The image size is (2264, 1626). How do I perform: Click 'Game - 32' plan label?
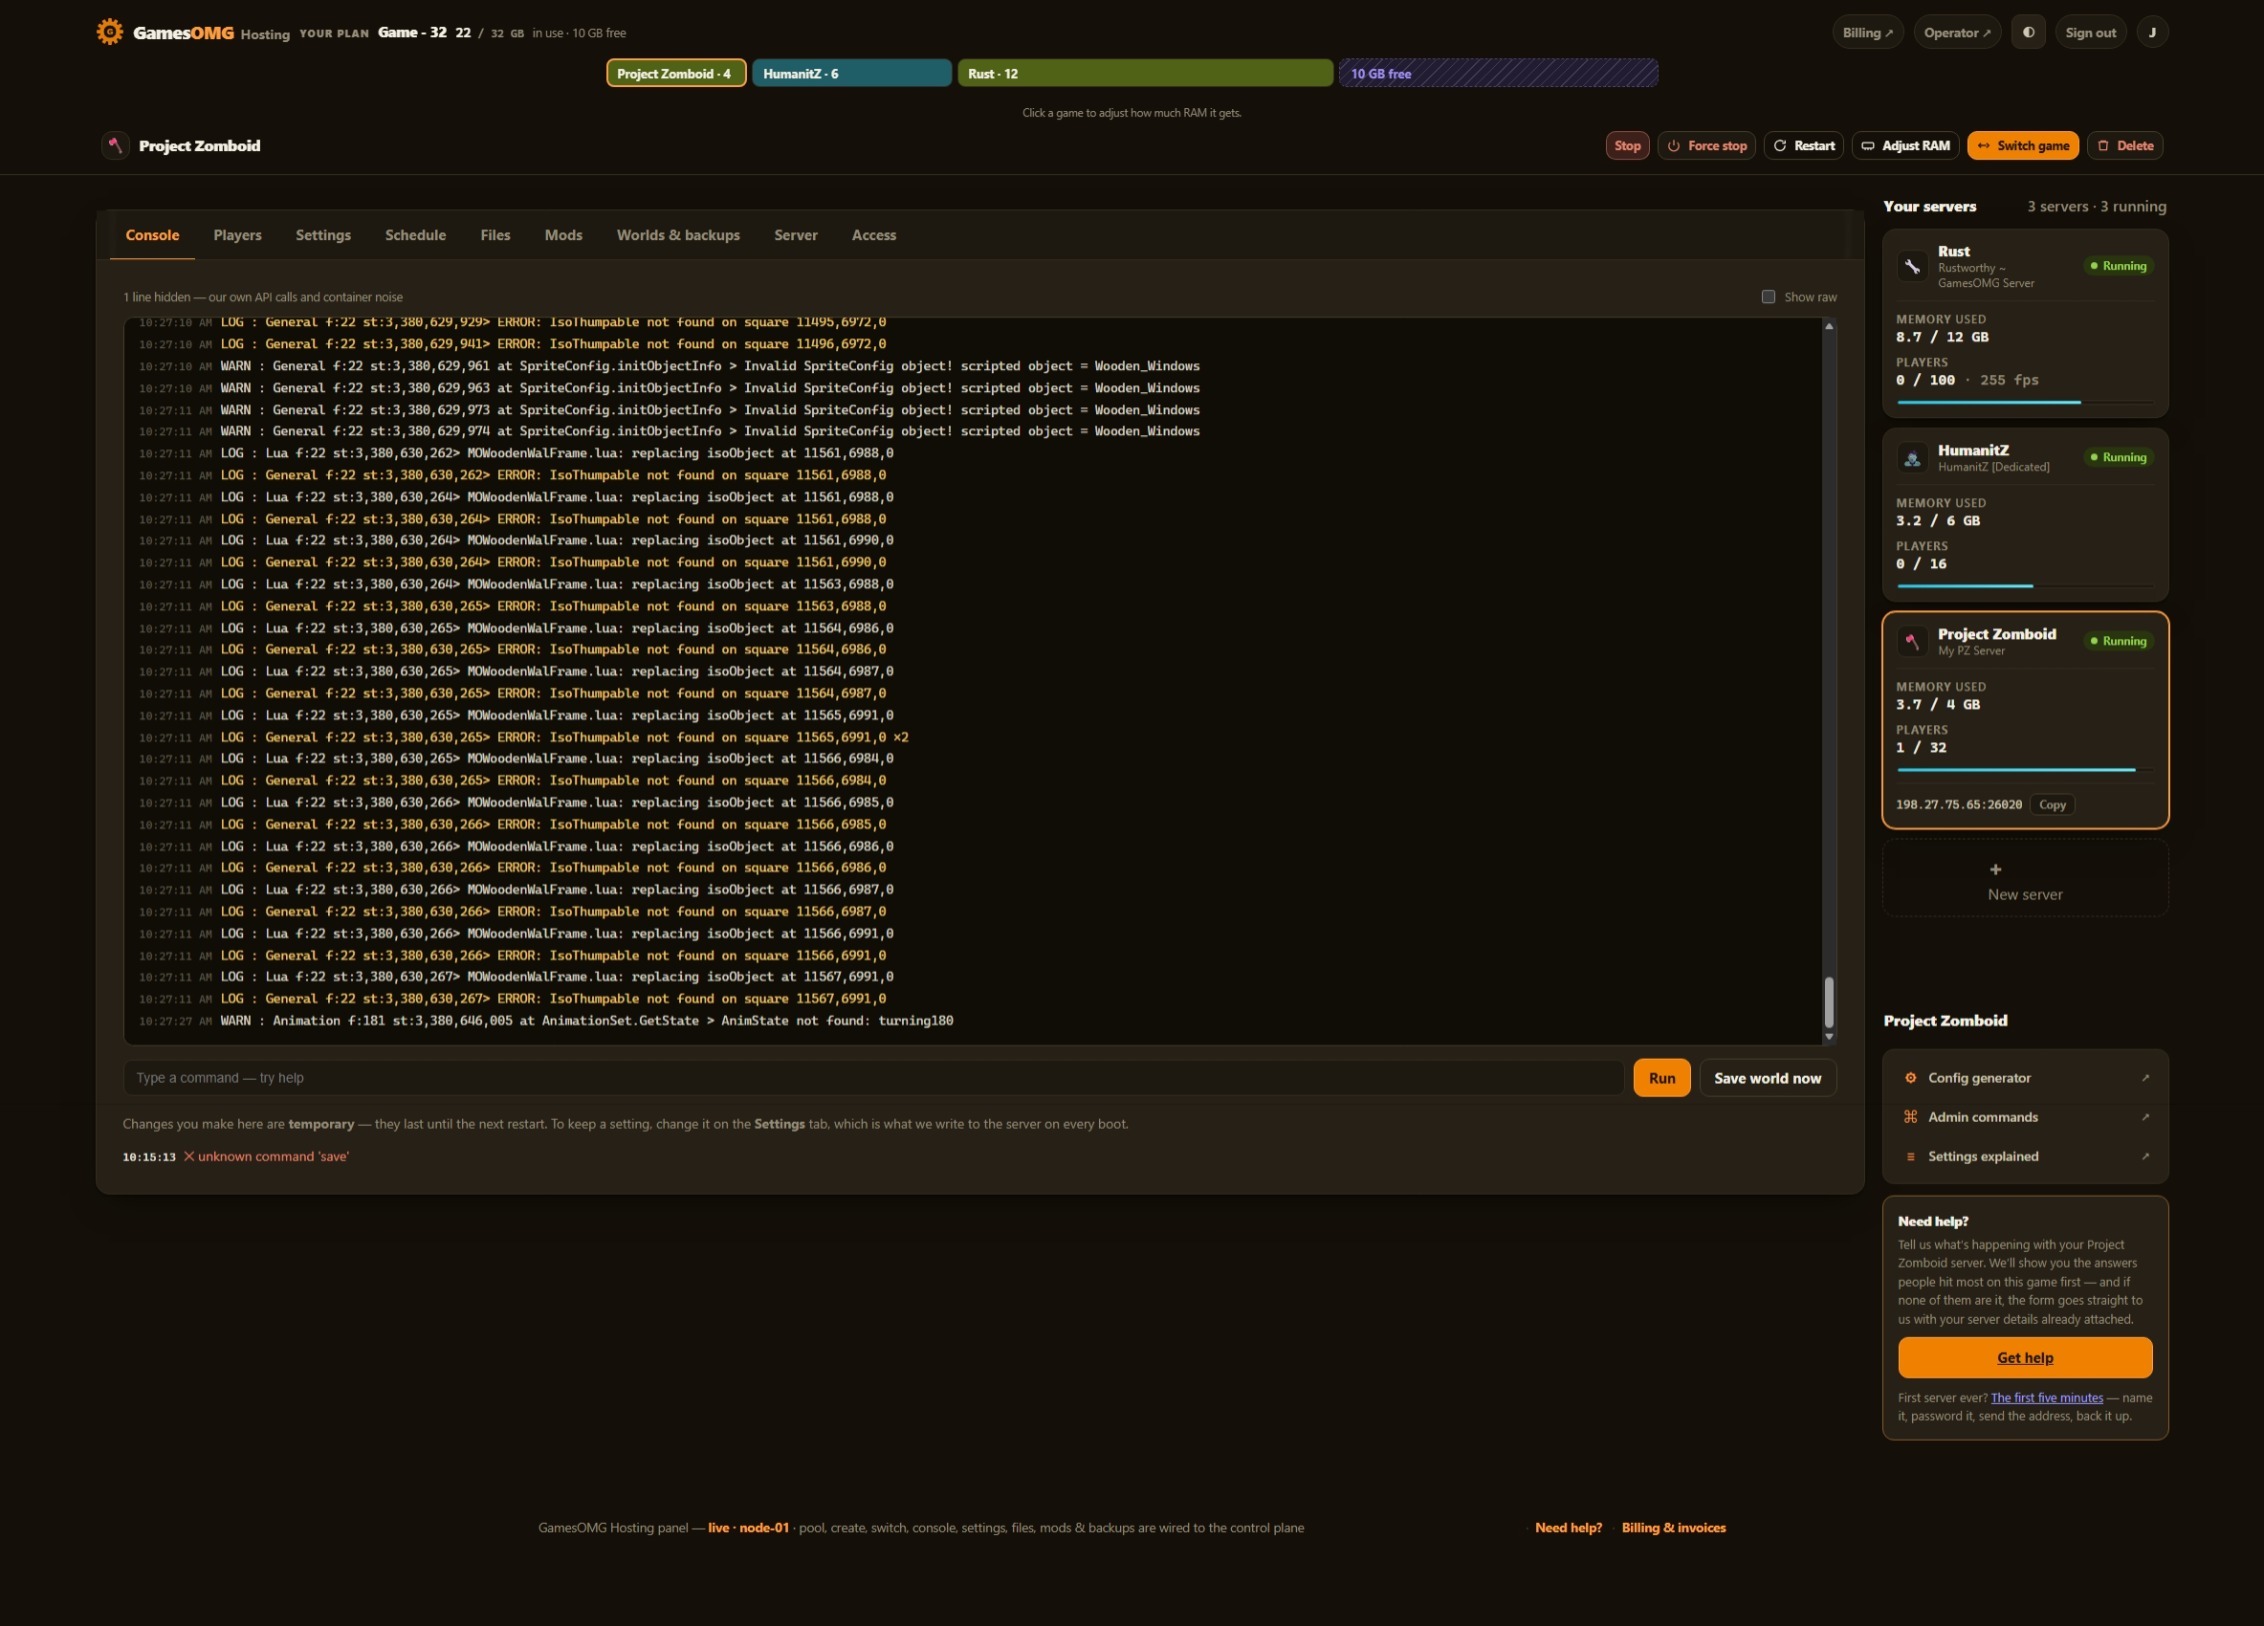(x=412, y=32)
